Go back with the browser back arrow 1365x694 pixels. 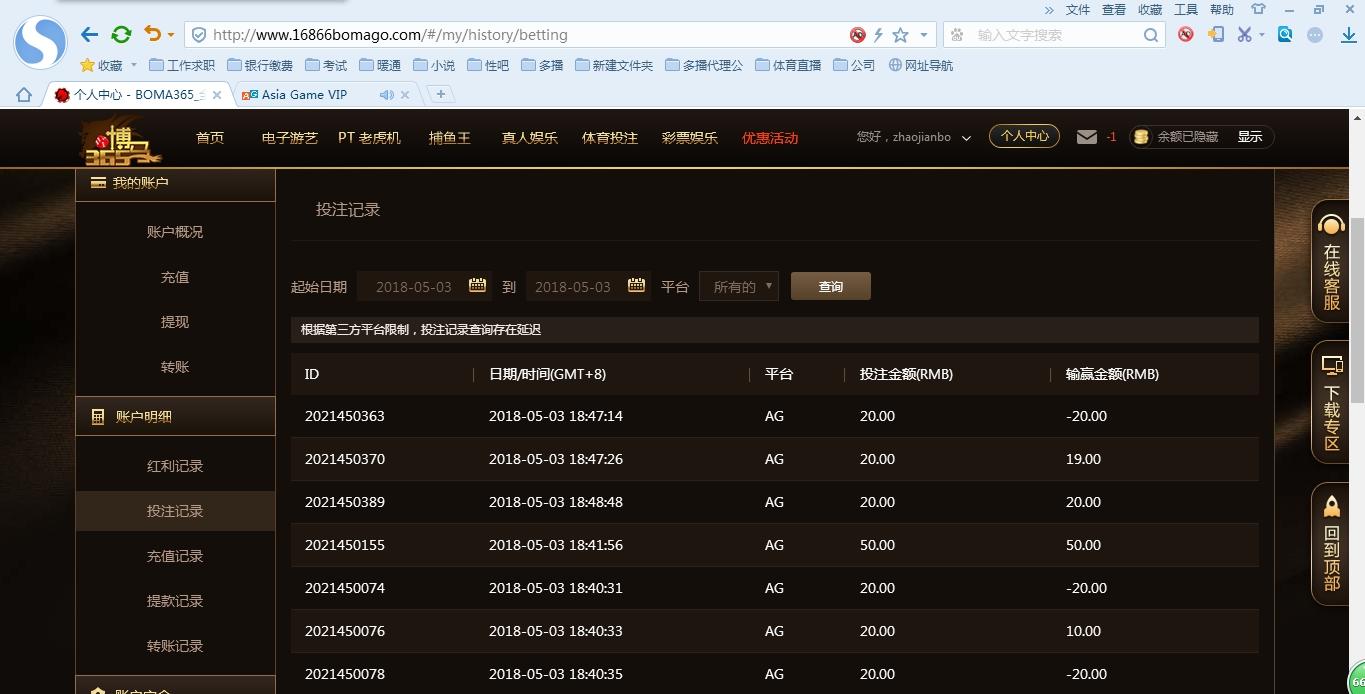(x=90, y=35)
